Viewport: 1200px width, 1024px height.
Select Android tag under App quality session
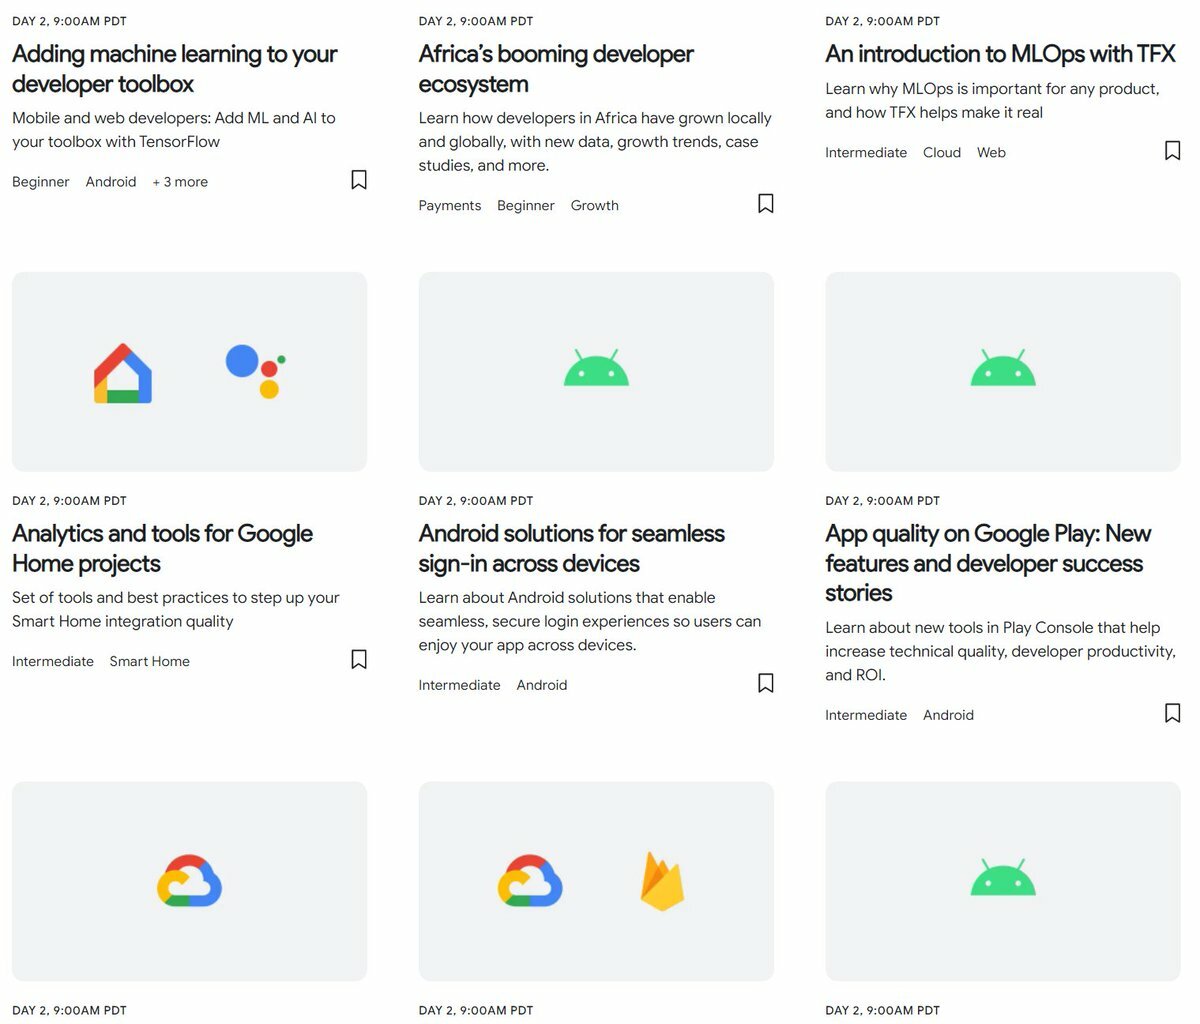(949, 716)
